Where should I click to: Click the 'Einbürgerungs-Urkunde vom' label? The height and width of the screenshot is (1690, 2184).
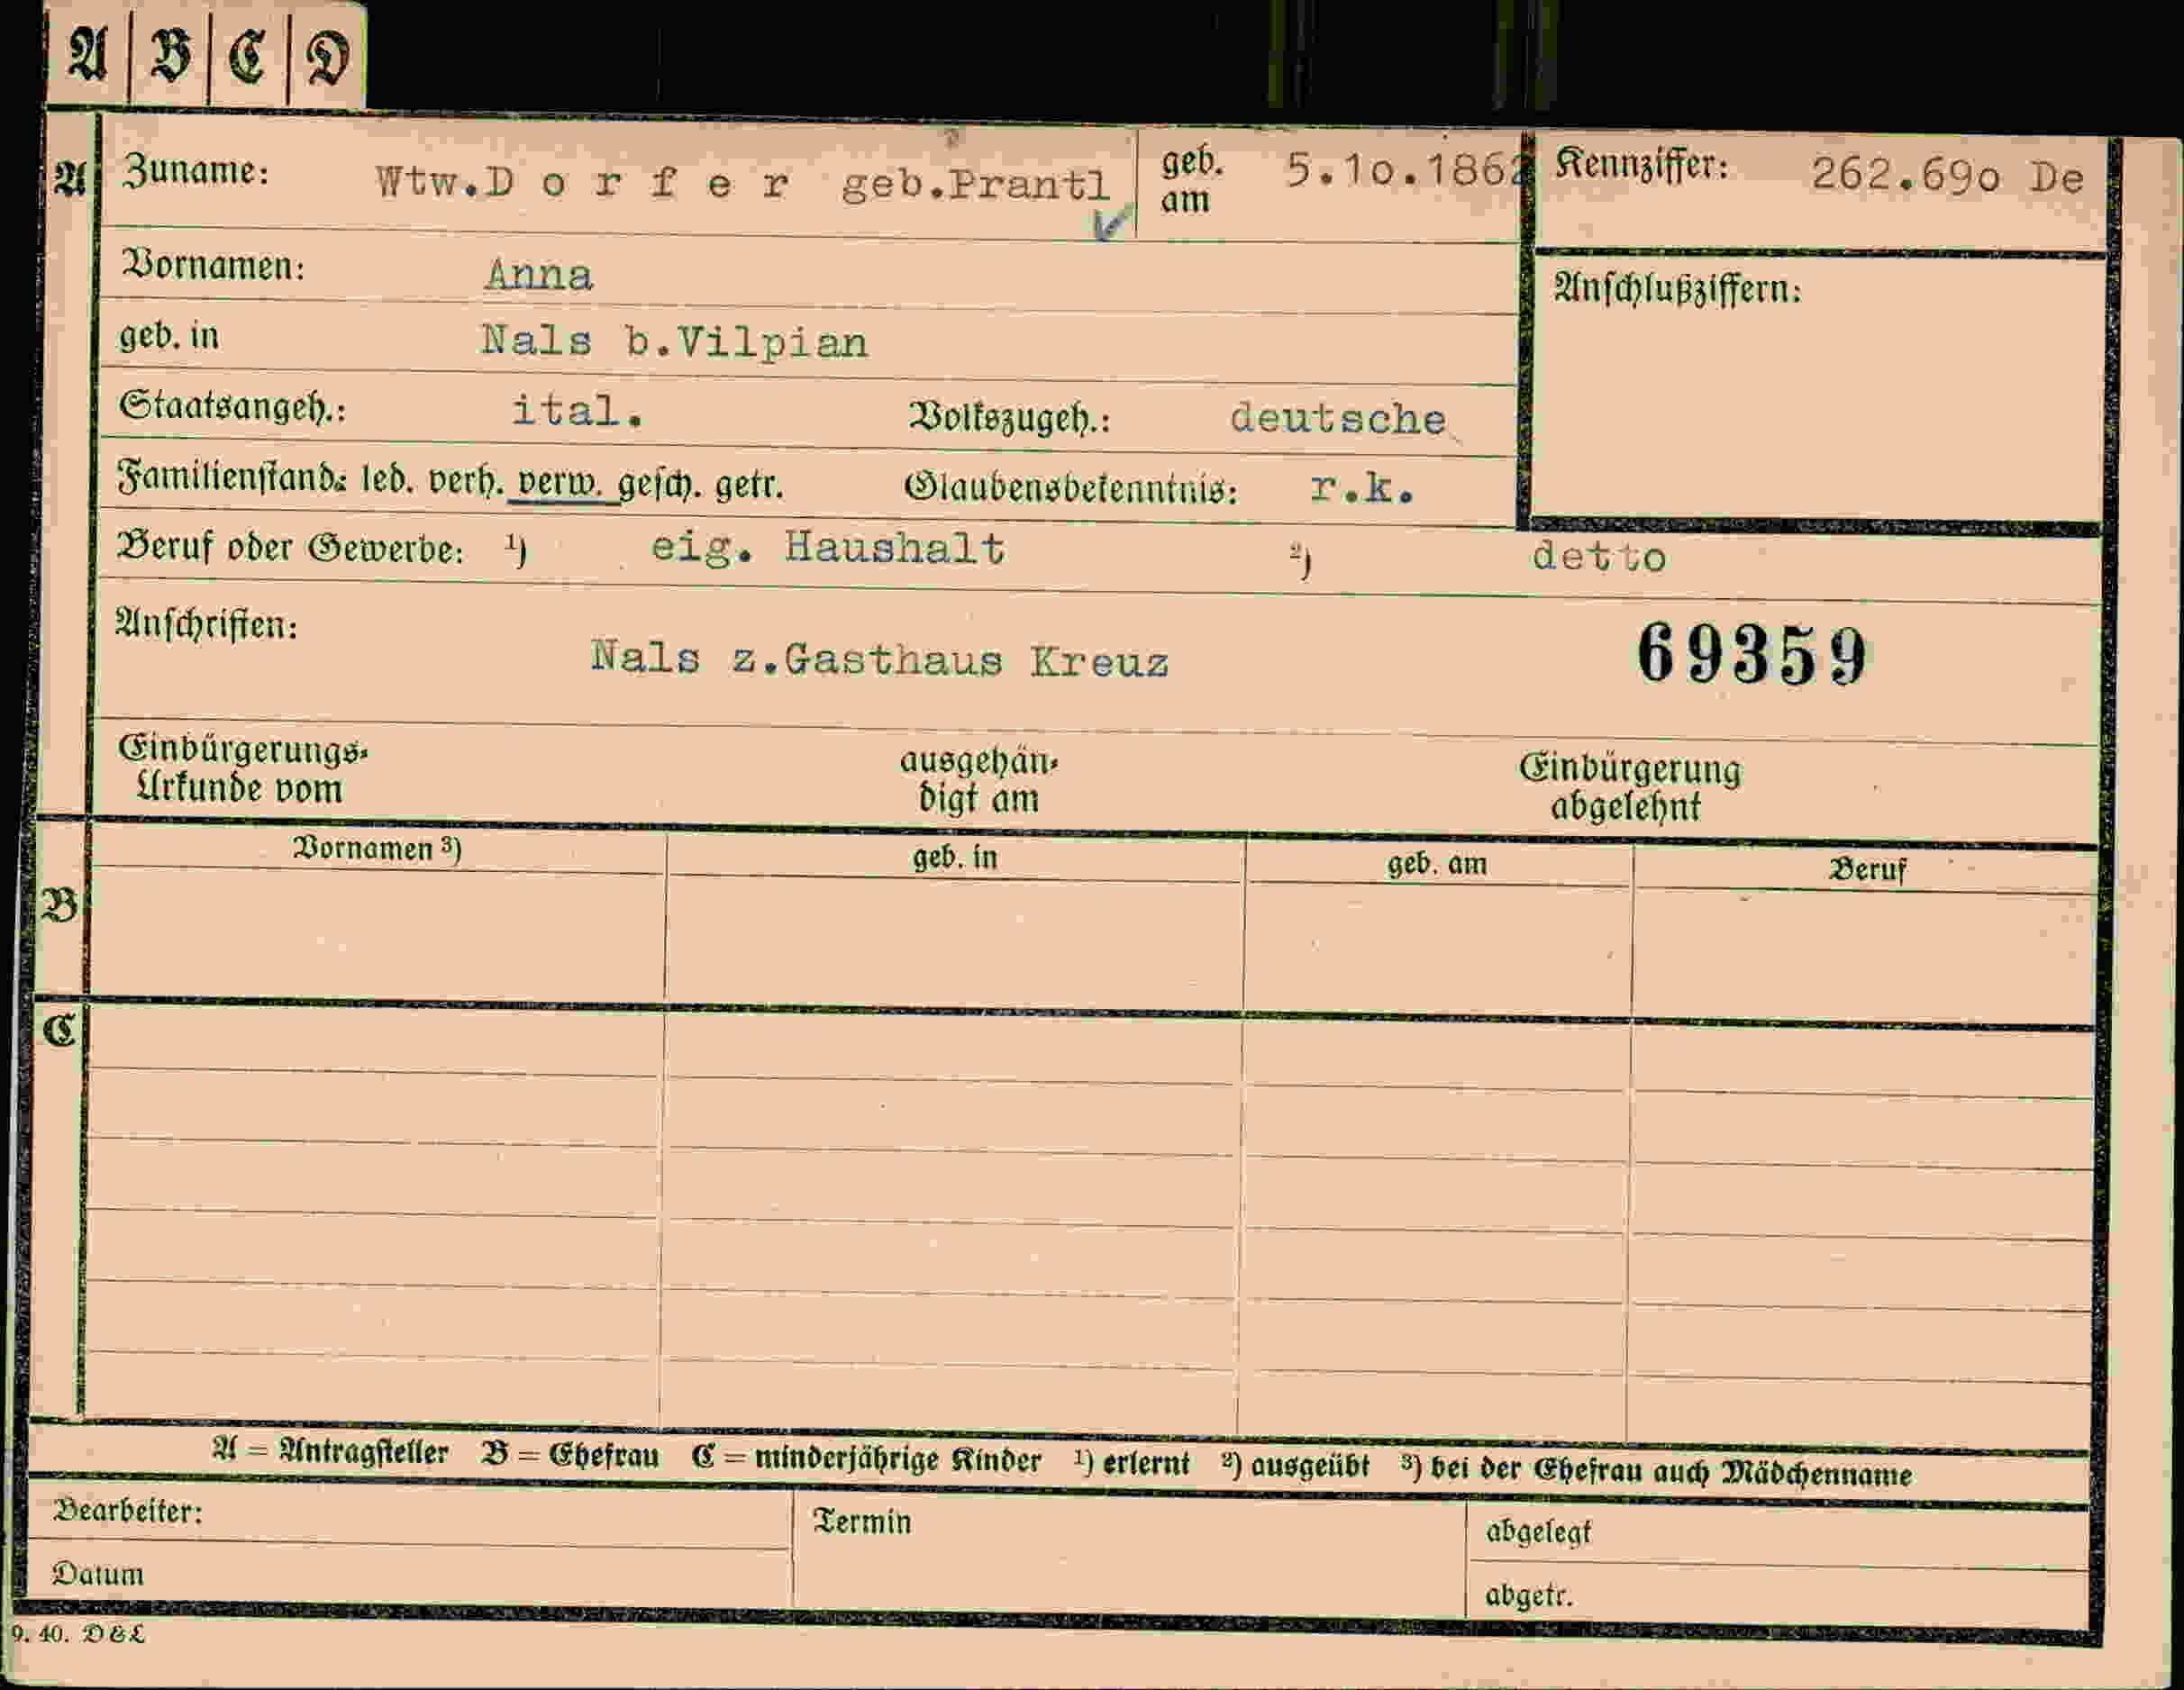(242, 769)
